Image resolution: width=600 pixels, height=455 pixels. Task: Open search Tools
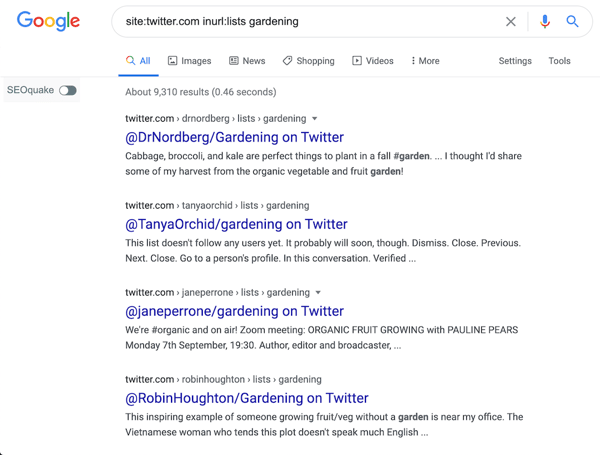coord(559,61)
